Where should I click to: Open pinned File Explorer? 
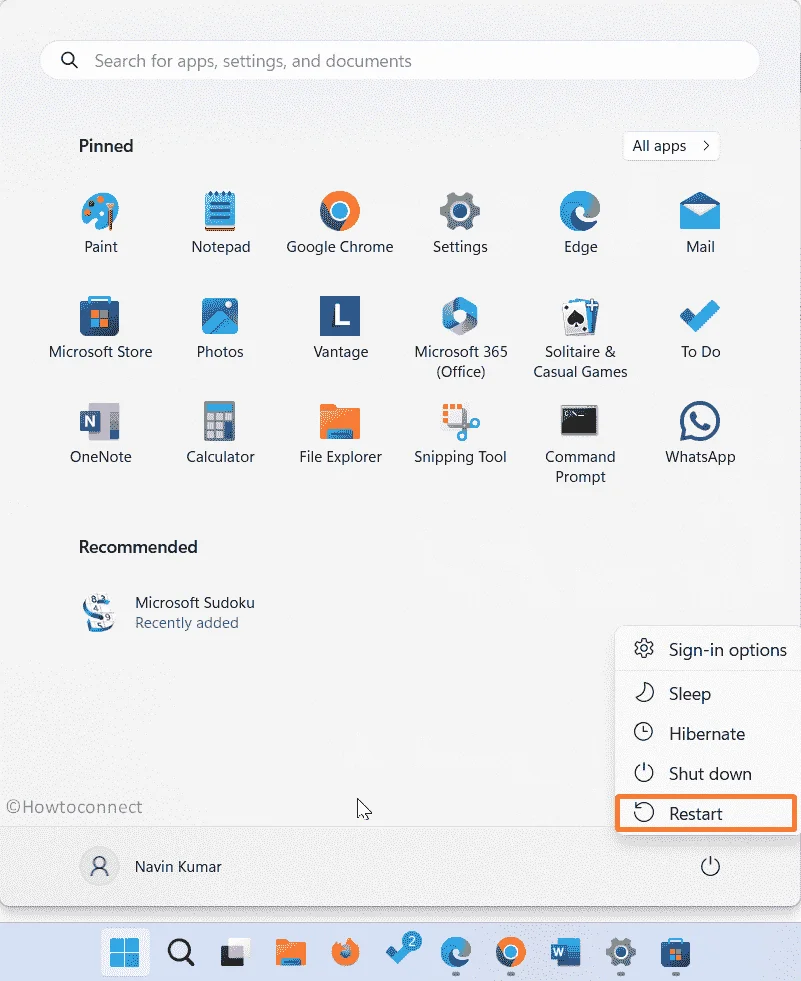coord(340,433)
